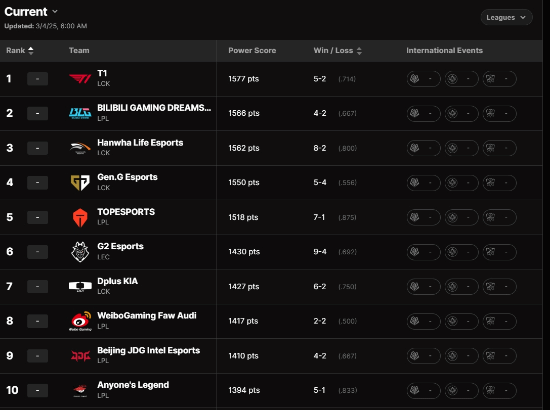The width and height of the screenshot is (550, 410).
Task: Click the International Events column header
Action: point(444,51)
